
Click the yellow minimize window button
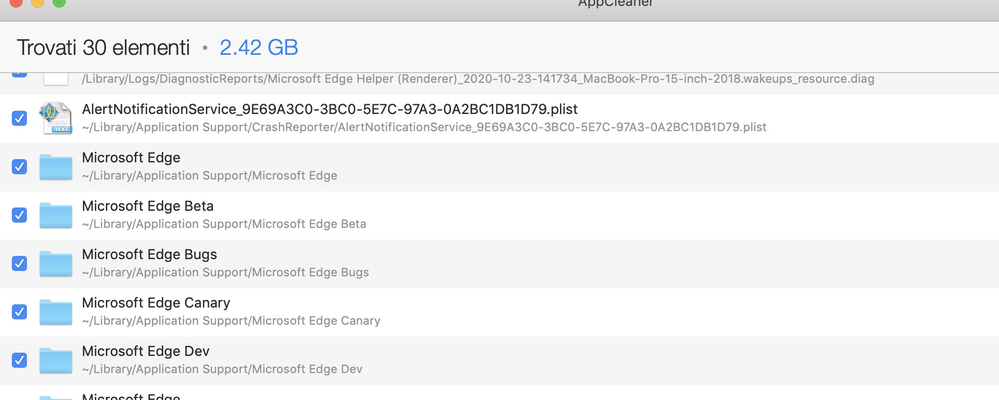(x=38, y=3)
